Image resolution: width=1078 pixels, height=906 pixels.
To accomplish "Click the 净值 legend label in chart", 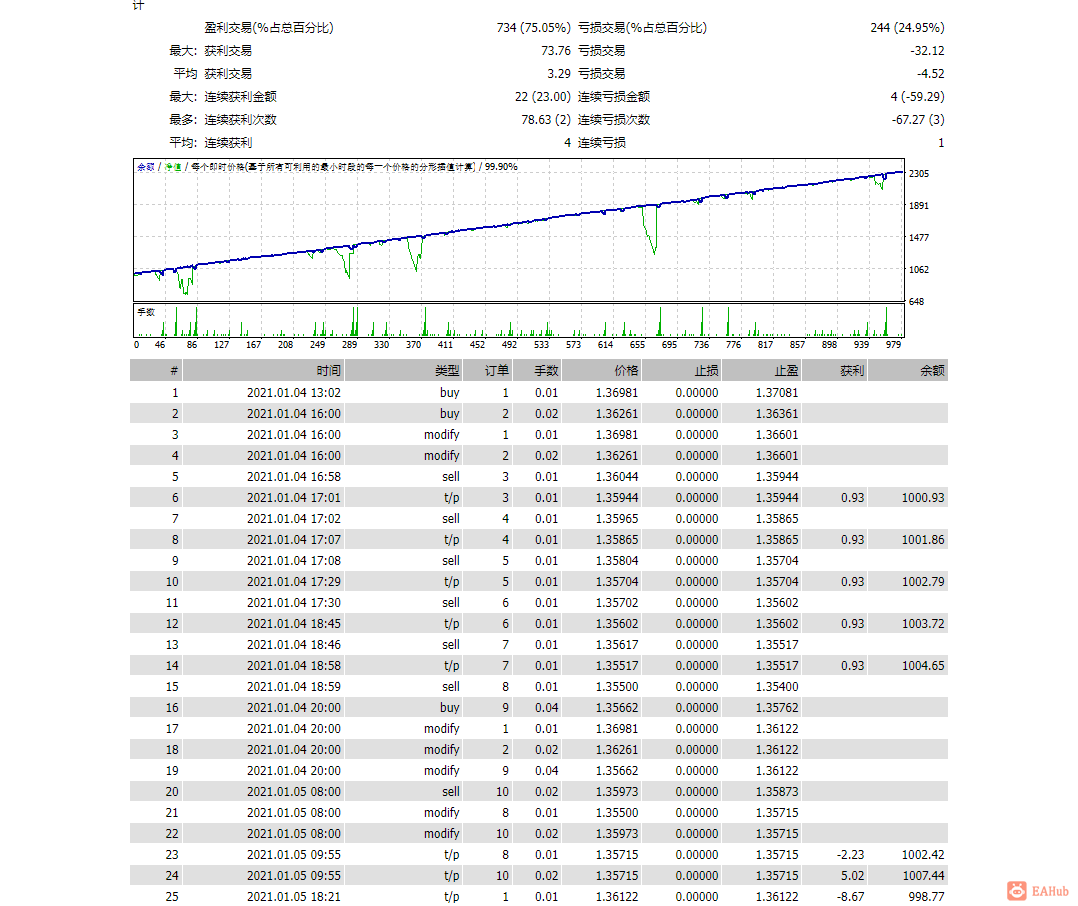I will [x=173, y=167].
